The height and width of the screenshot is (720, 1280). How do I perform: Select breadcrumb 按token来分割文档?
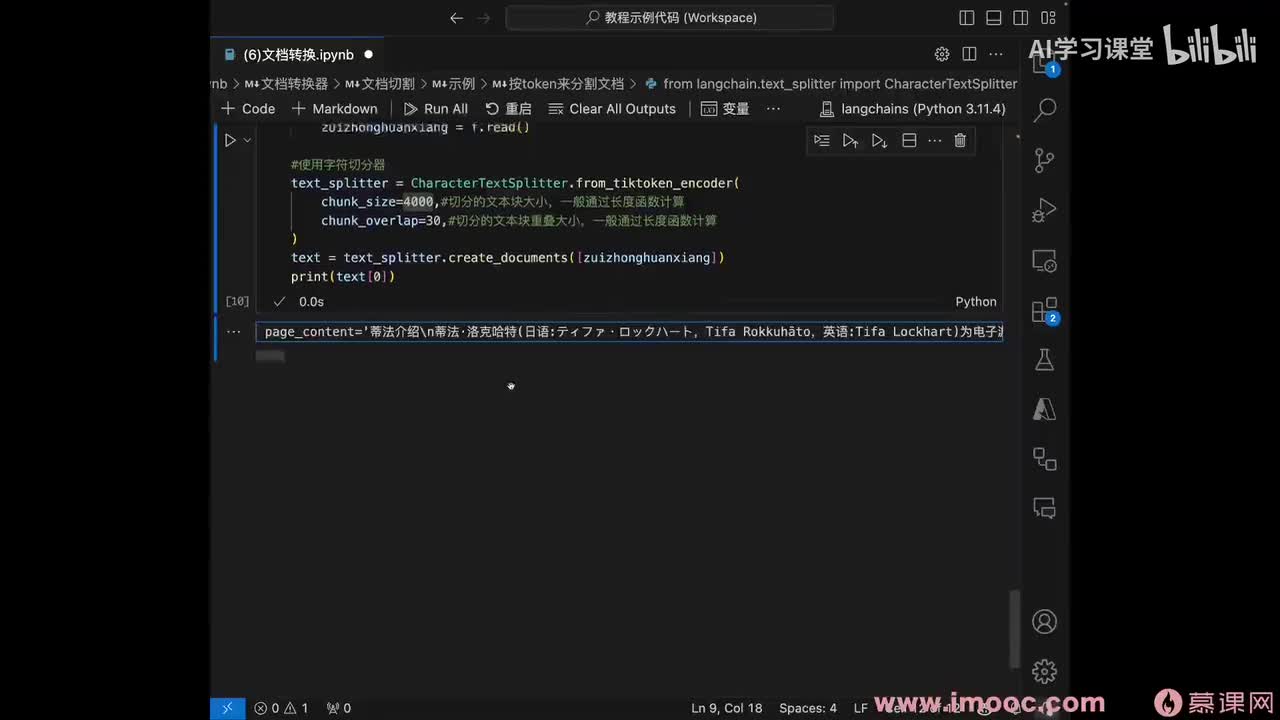[558, 84]
